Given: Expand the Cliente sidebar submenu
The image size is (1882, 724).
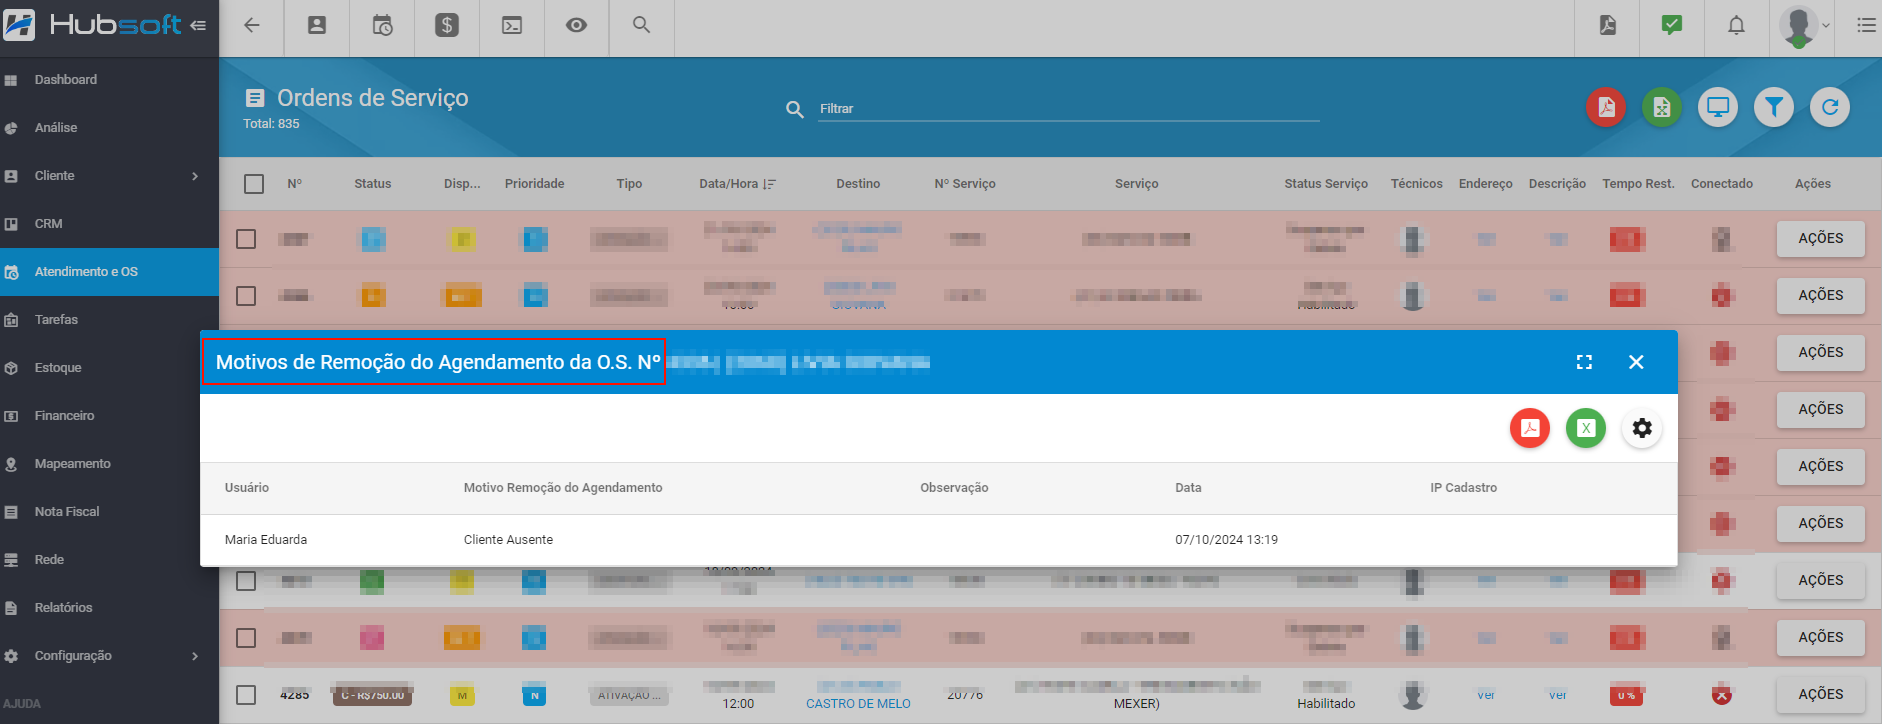Looking at the screenshot, I should (195, 176).
